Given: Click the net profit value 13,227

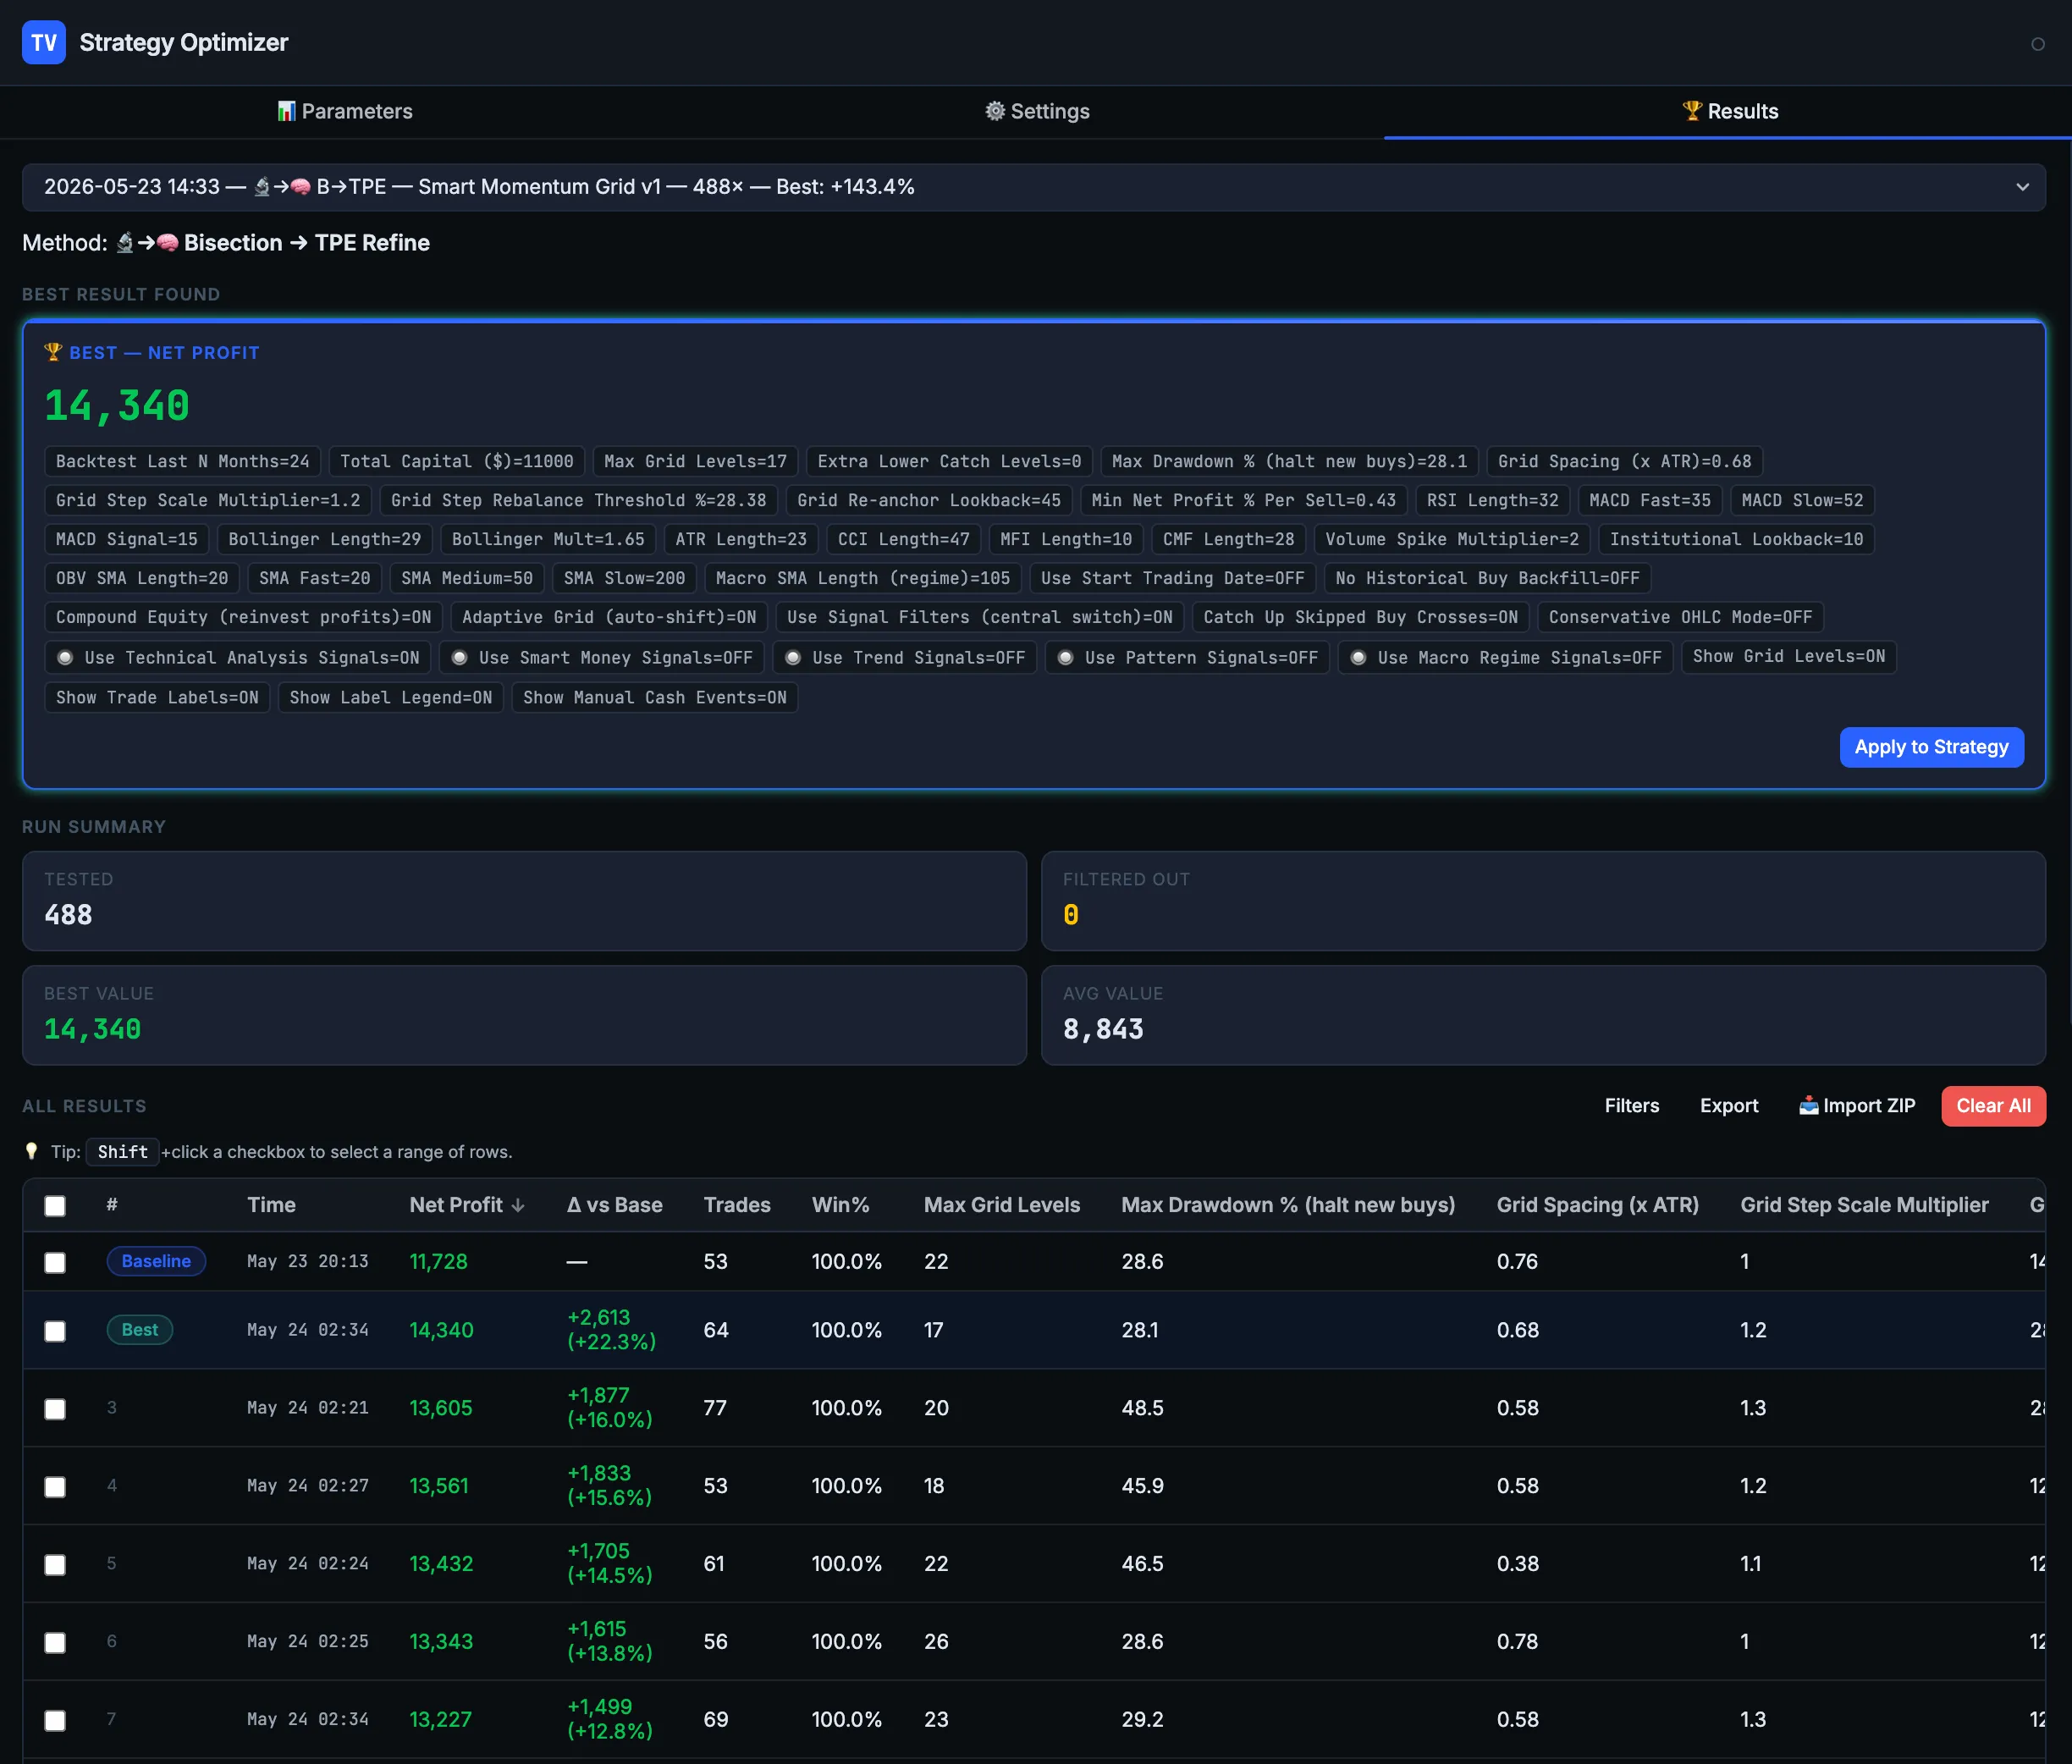Looking at the screenshot, I should click(441, 1720).
